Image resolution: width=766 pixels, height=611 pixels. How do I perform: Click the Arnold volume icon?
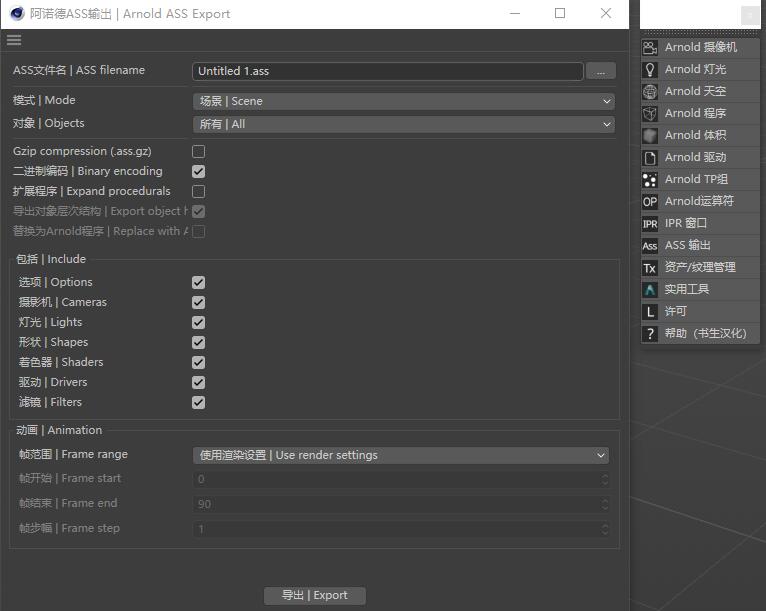(650, 135)
